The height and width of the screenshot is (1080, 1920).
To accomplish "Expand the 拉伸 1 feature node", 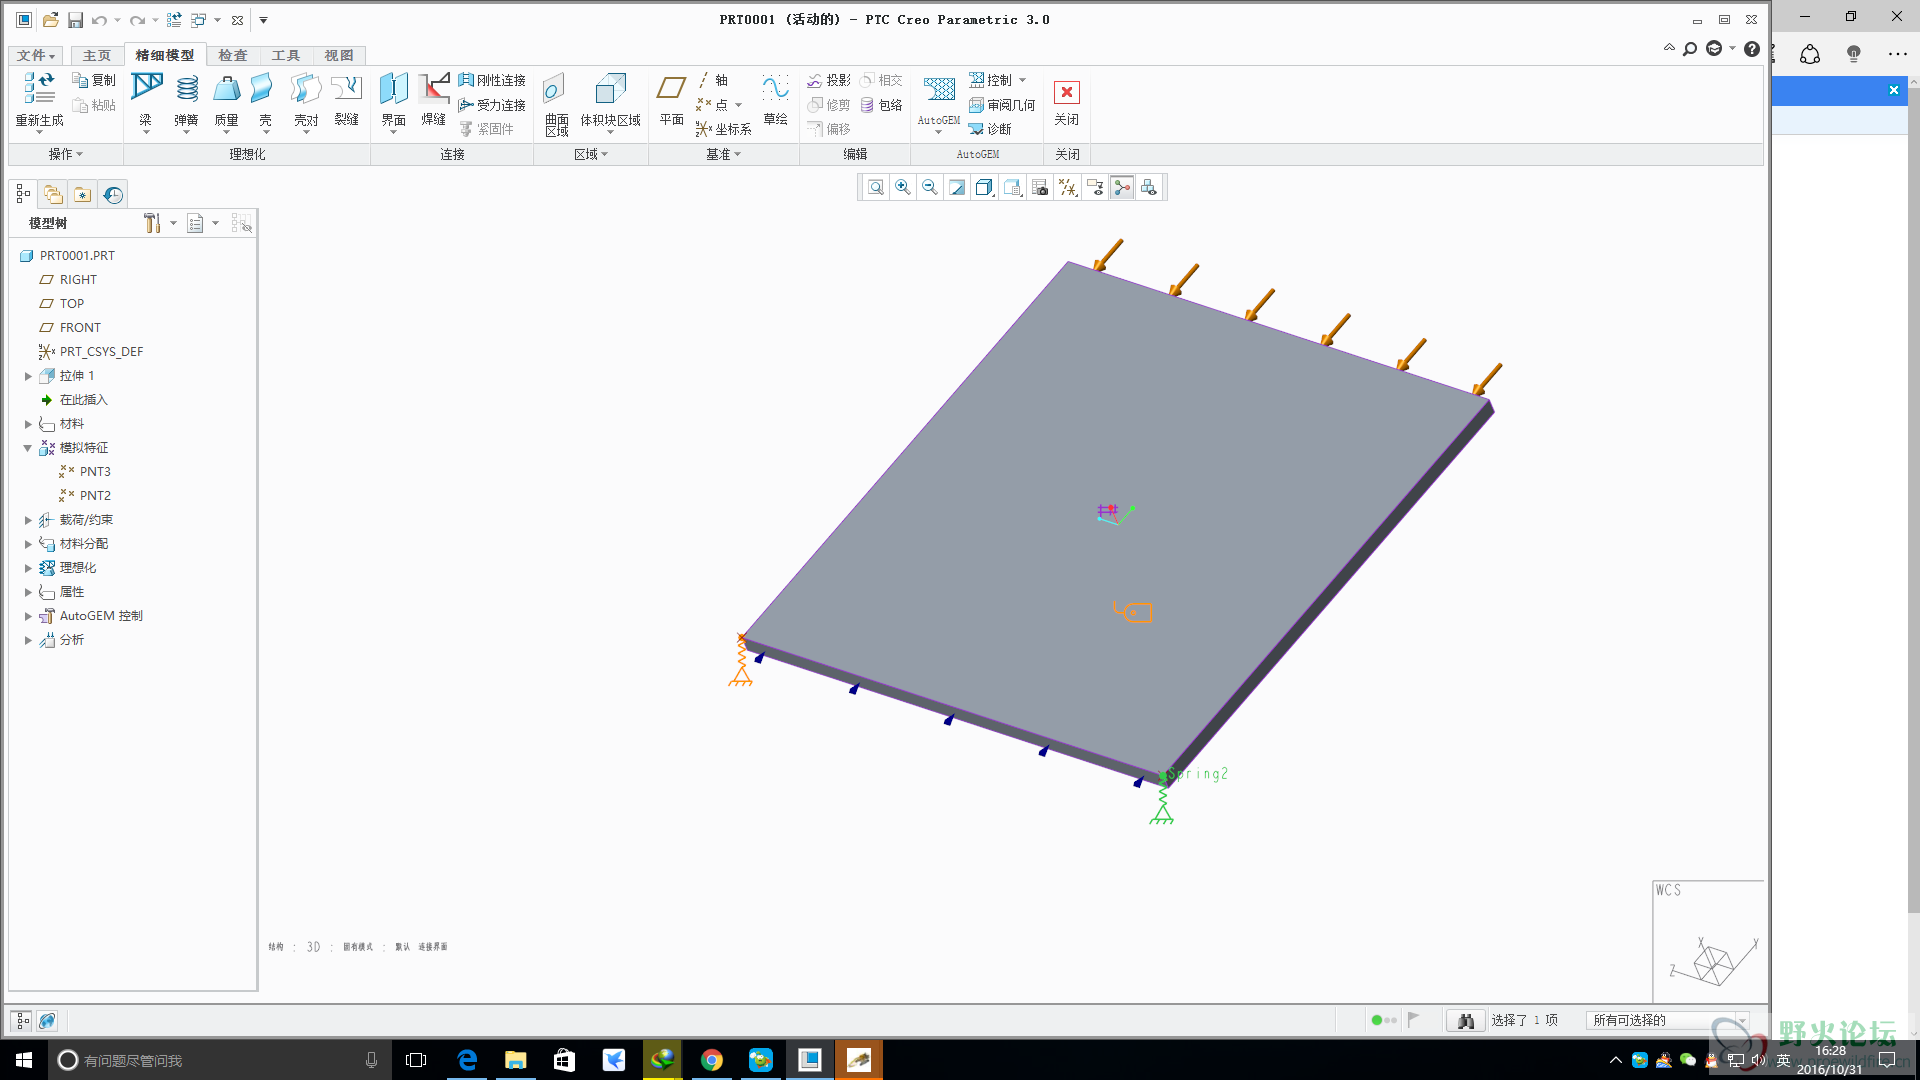I will coord(28,376).
